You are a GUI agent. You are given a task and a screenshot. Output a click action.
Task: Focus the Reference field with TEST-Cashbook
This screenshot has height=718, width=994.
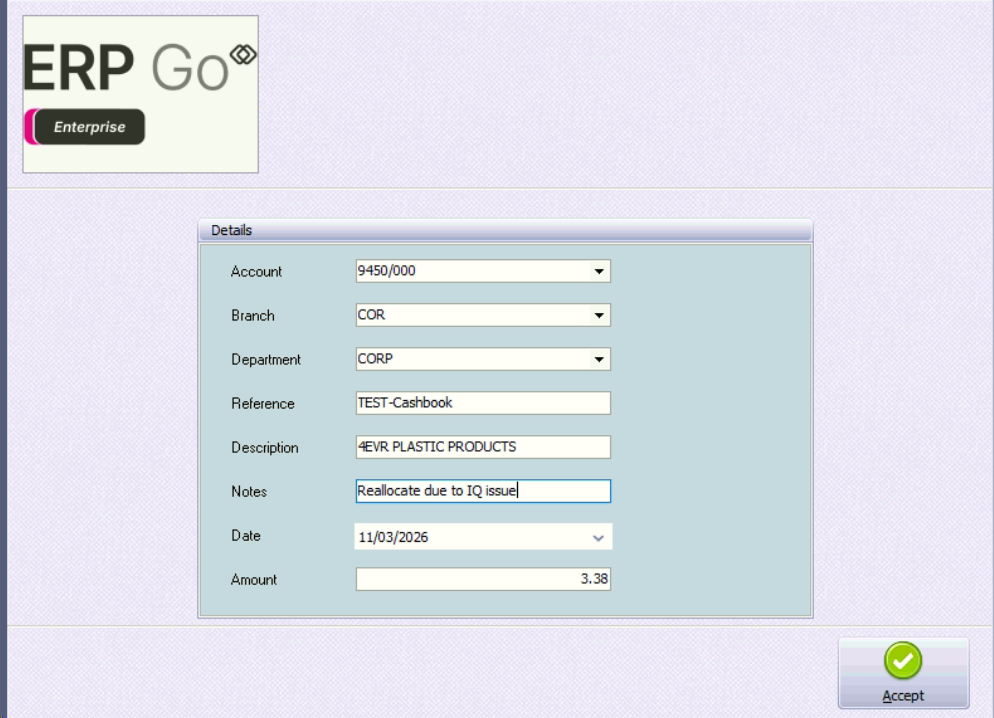tap(482, 403)
